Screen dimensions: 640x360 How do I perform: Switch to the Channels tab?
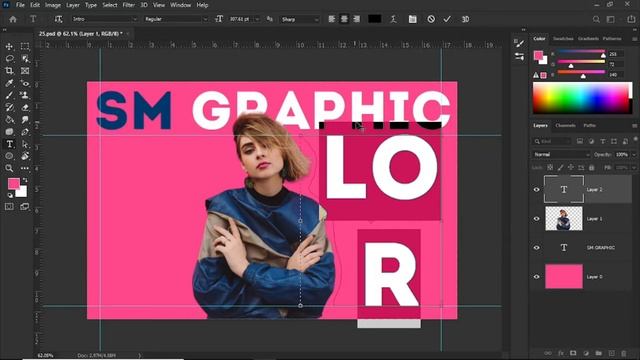[565, 126]
